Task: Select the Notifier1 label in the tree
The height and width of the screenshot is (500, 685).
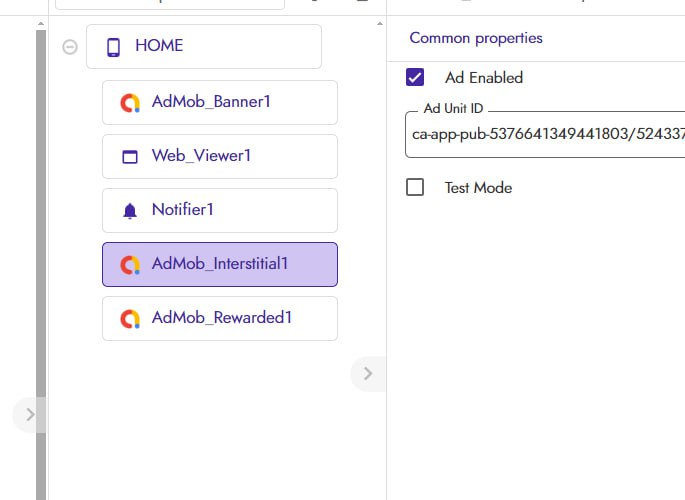Action: coord(183,210)
